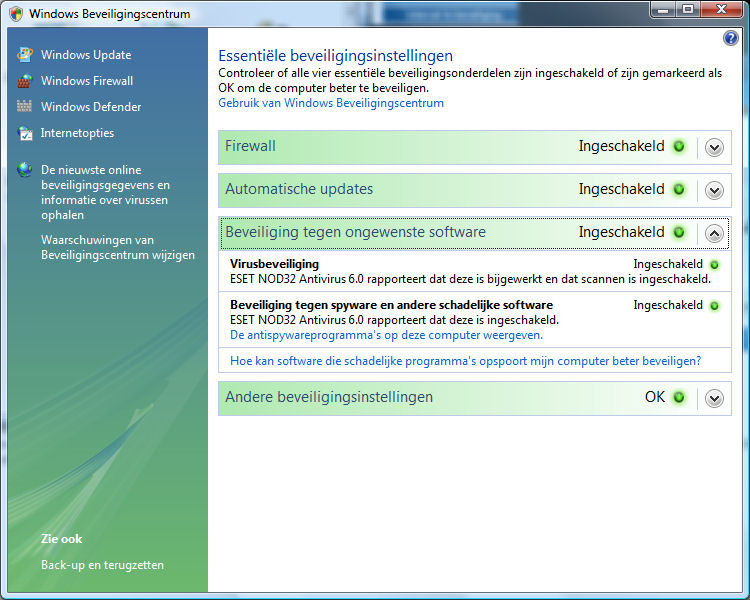Click the bold Virusbeveiliging heading
This screenshot has height=600, width=750.
[x=275, y=264]
